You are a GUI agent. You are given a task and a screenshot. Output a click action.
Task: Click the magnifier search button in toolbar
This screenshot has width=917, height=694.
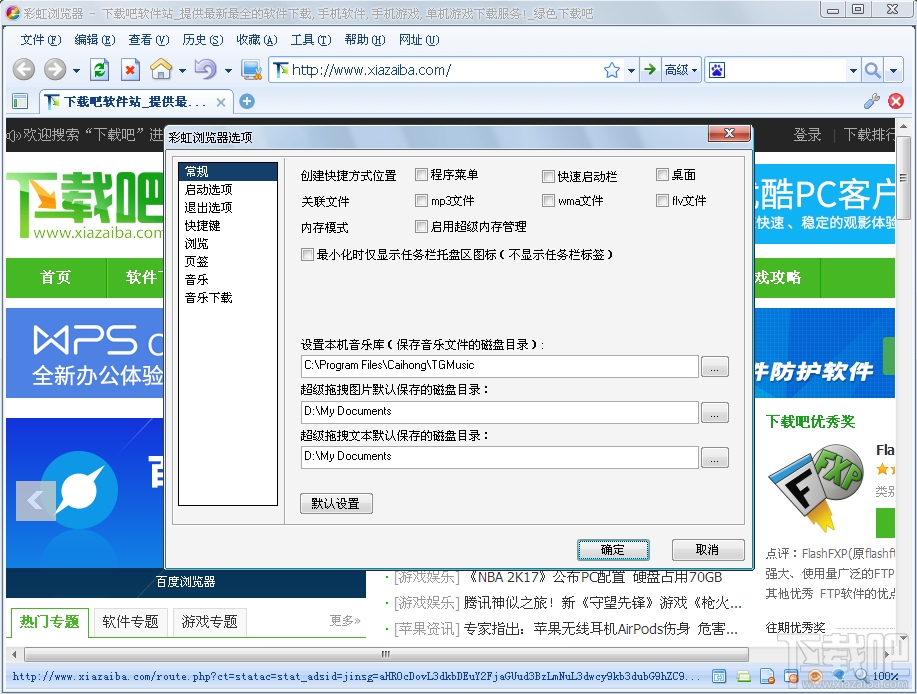(873, 70)
